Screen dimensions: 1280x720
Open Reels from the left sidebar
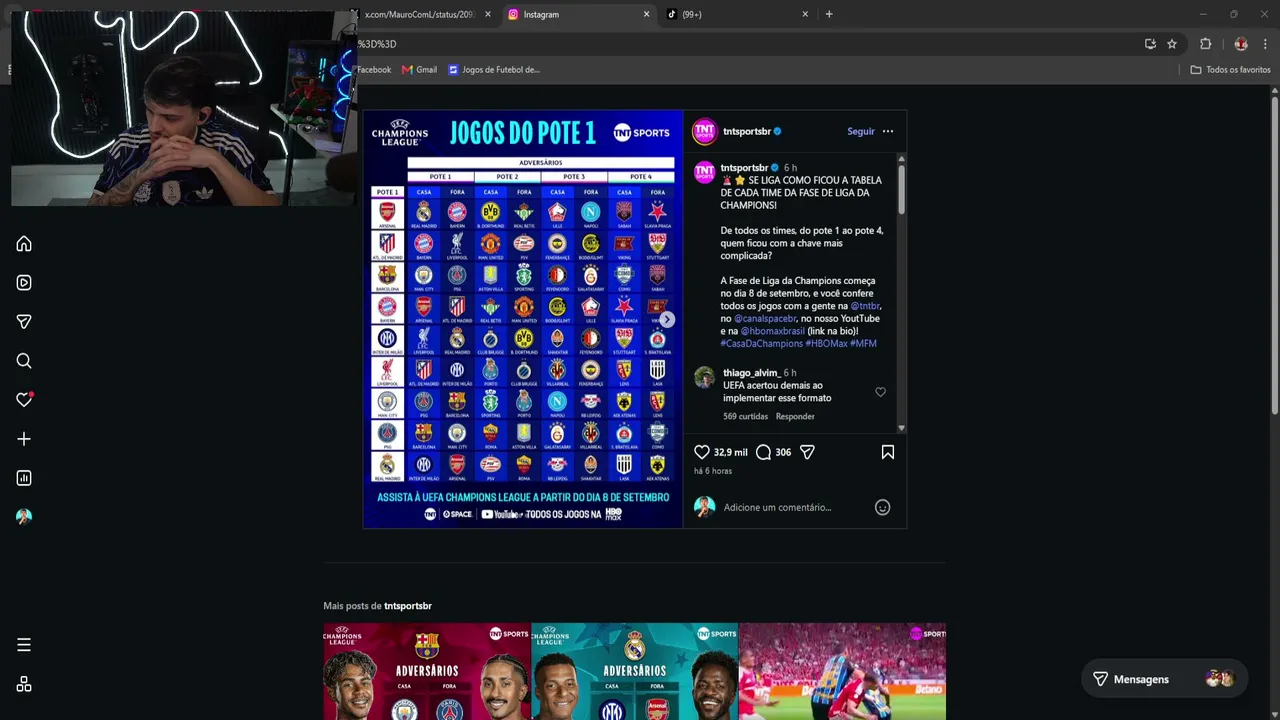coord(24,283)
